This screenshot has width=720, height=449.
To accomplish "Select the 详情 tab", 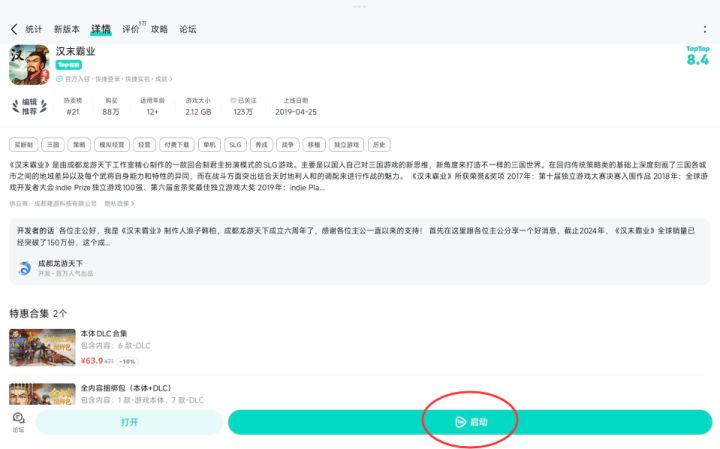I will pos(101,29).
